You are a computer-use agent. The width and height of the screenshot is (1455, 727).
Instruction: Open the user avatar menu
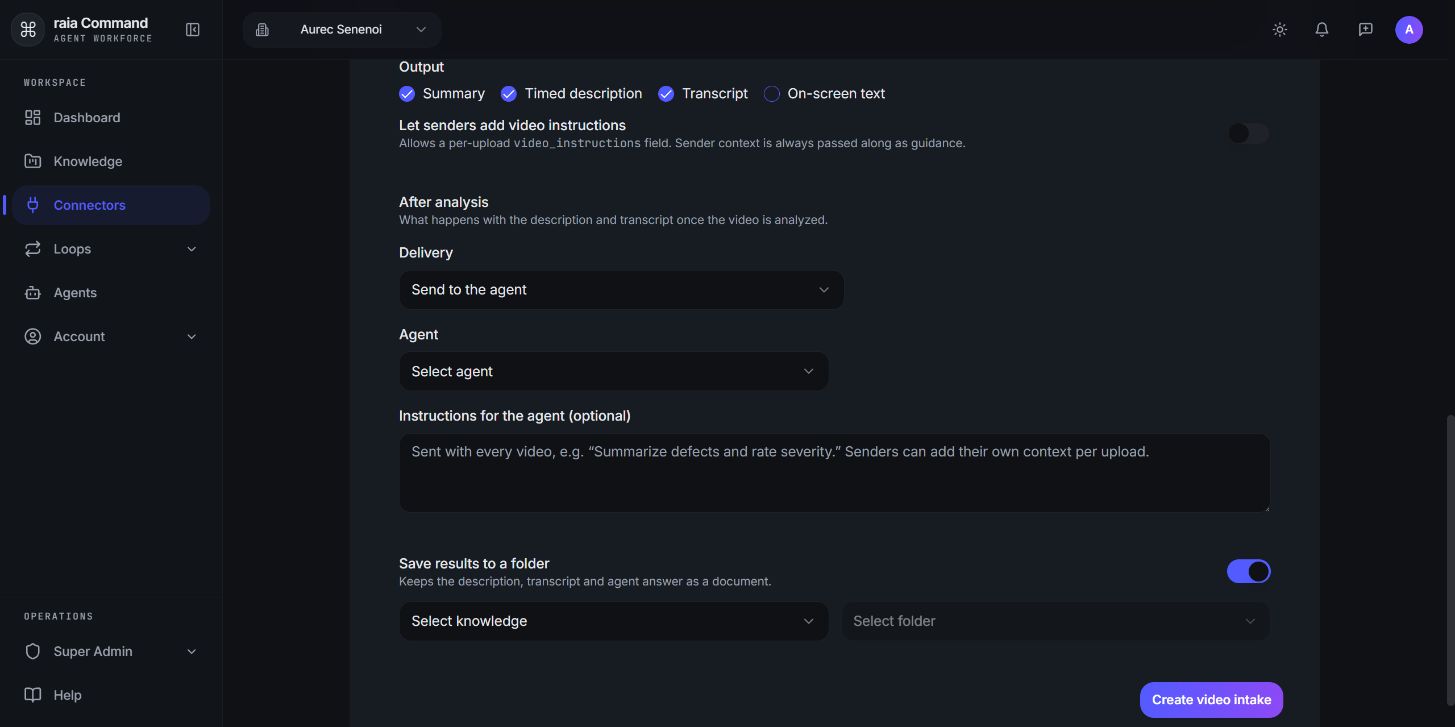click(x=1409, y=30)
